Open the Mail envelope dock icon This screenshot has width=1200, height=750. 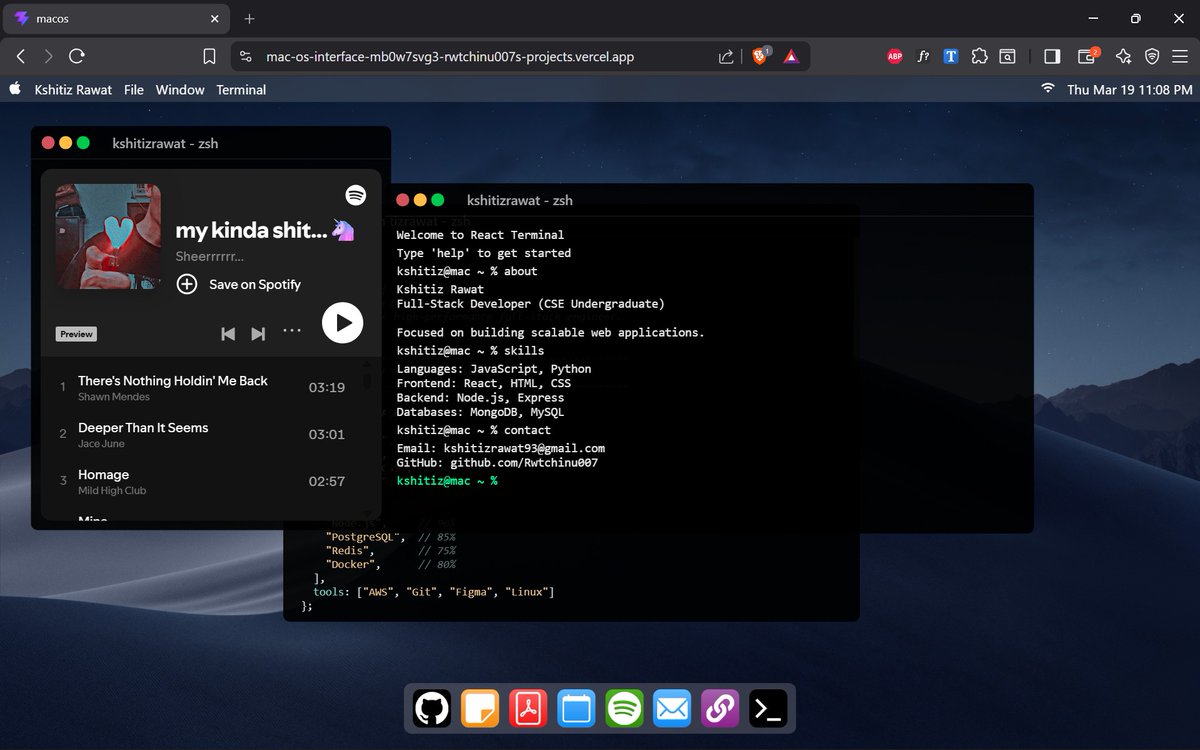pyautogui.click(x=673, y=709)
